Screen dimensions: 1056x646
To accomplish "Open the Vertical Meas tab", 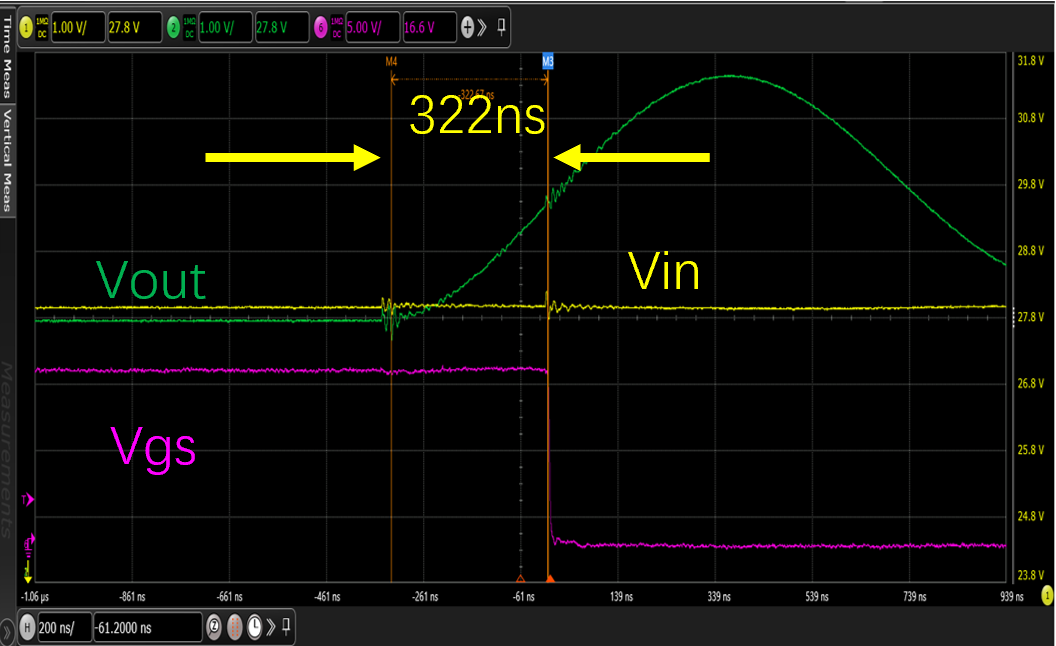I will [x=6, y=160].
